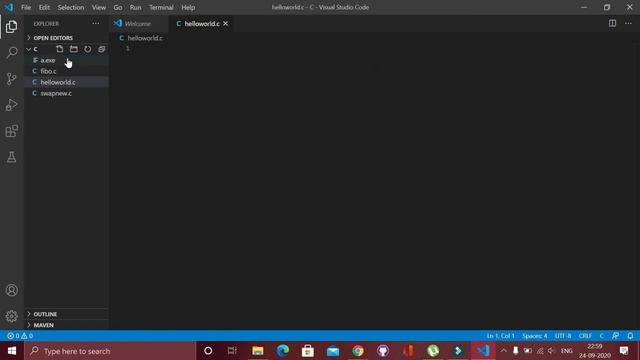Open File Explorer from taskbar
Image resolution: width=640 pixels, height=360 pixels.
point(258,351)
